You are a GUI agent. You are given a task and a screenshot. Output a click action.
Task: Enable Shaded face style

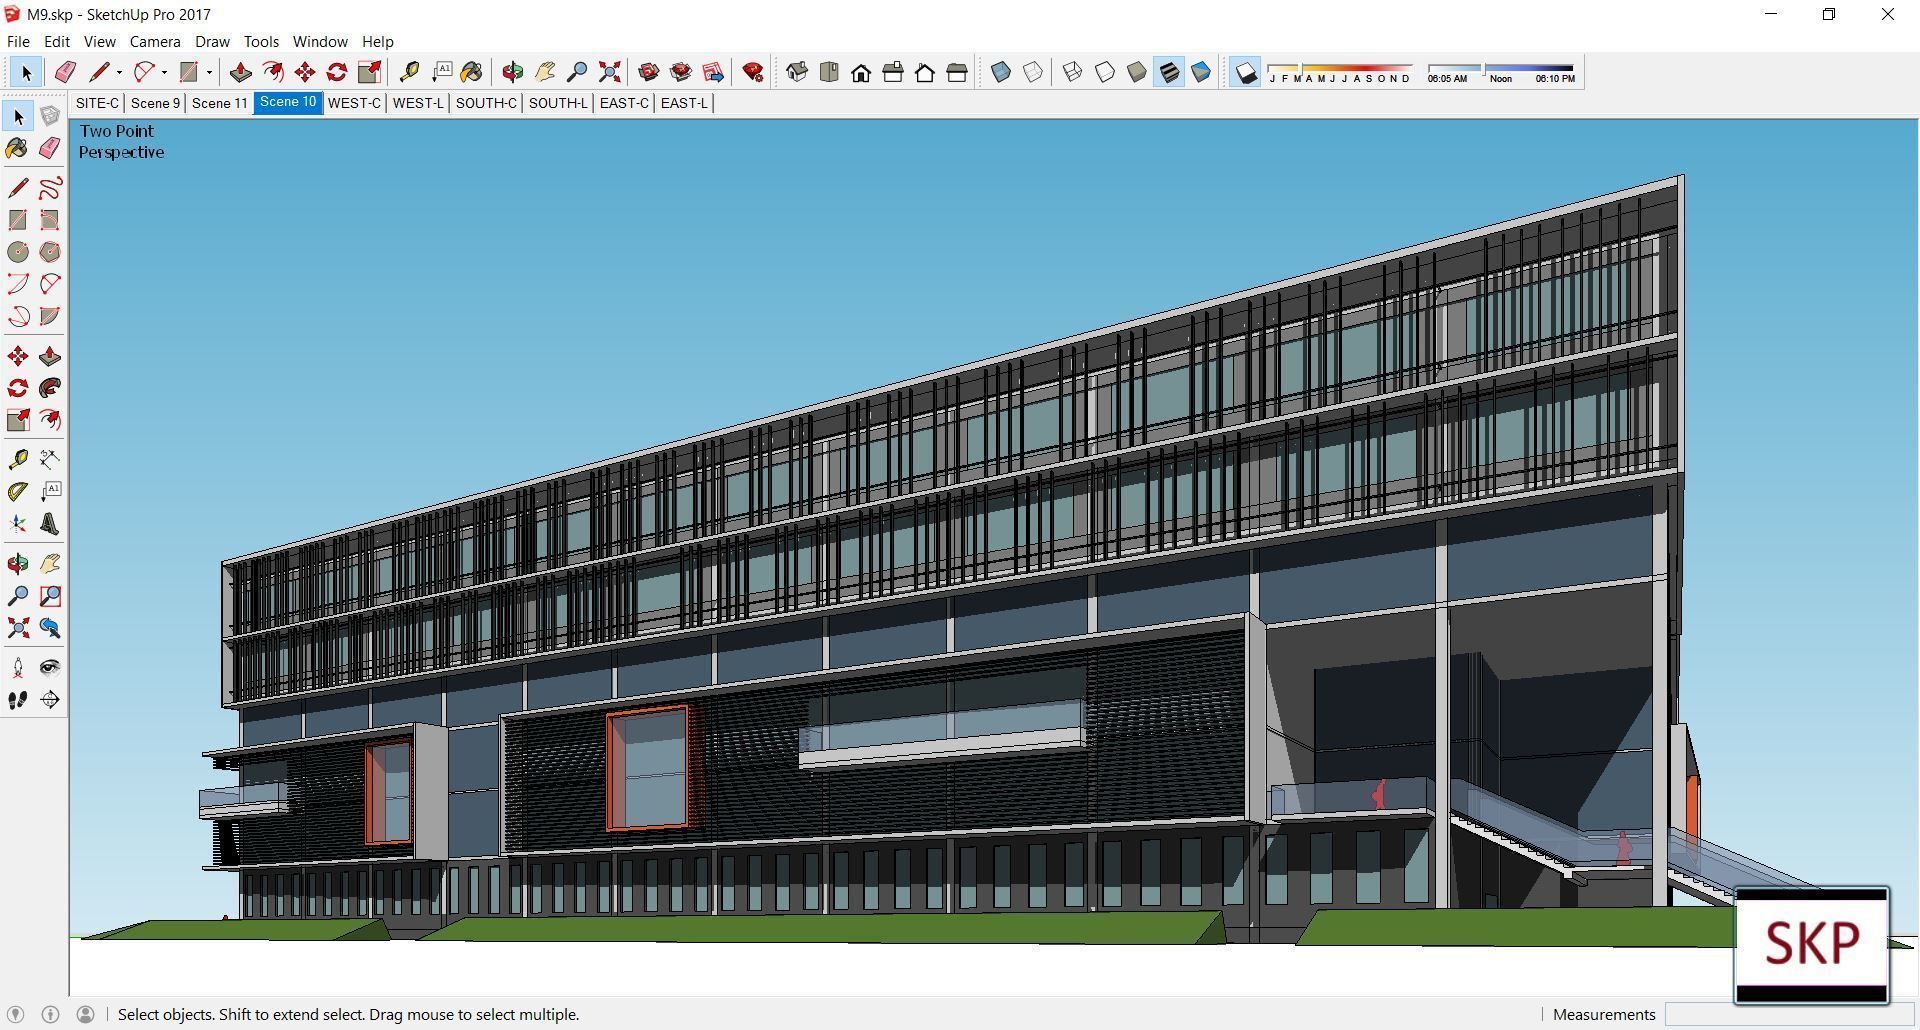click(x=1137, y=72)
